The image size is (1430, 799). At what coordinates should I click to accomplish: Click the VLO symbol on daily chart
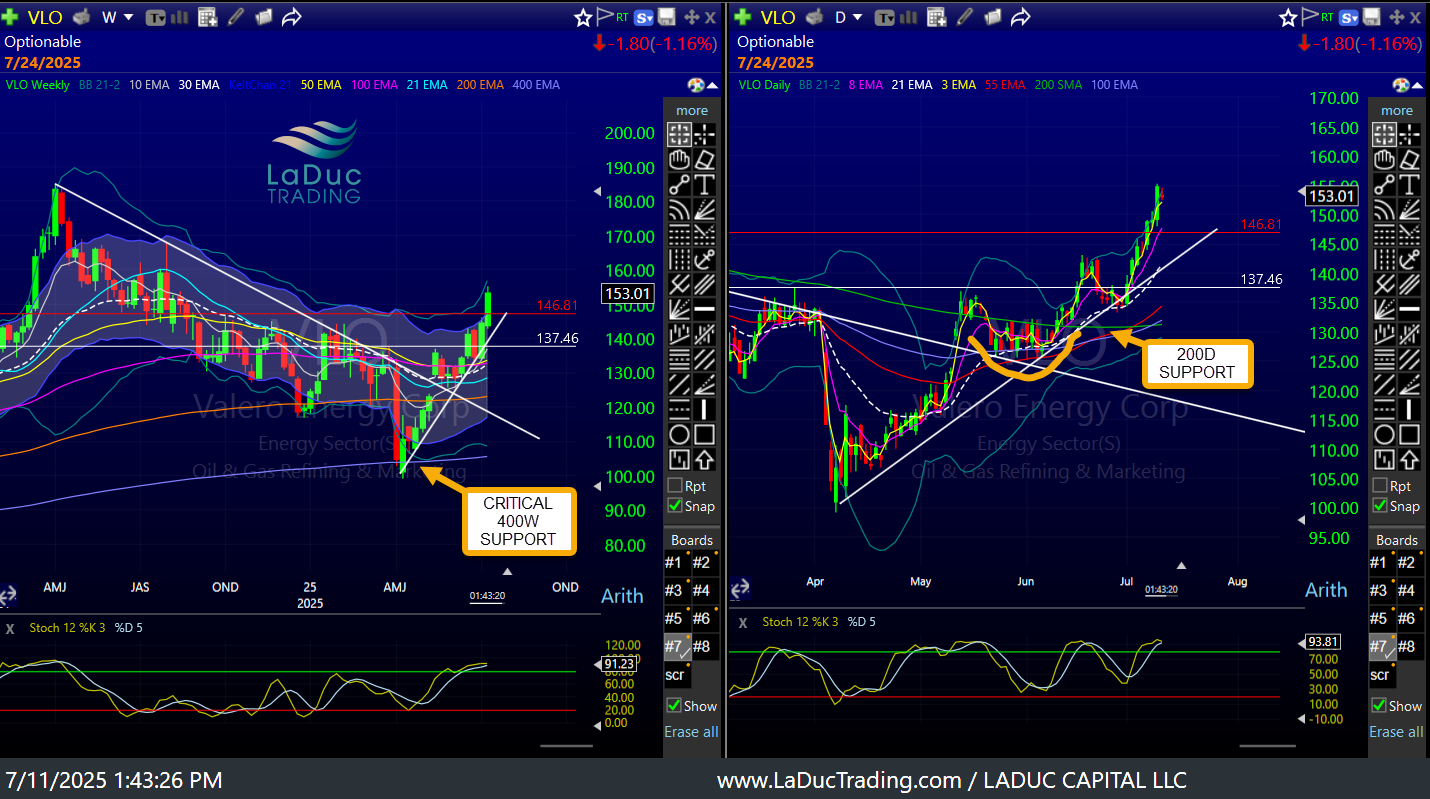tap(778, 17)
